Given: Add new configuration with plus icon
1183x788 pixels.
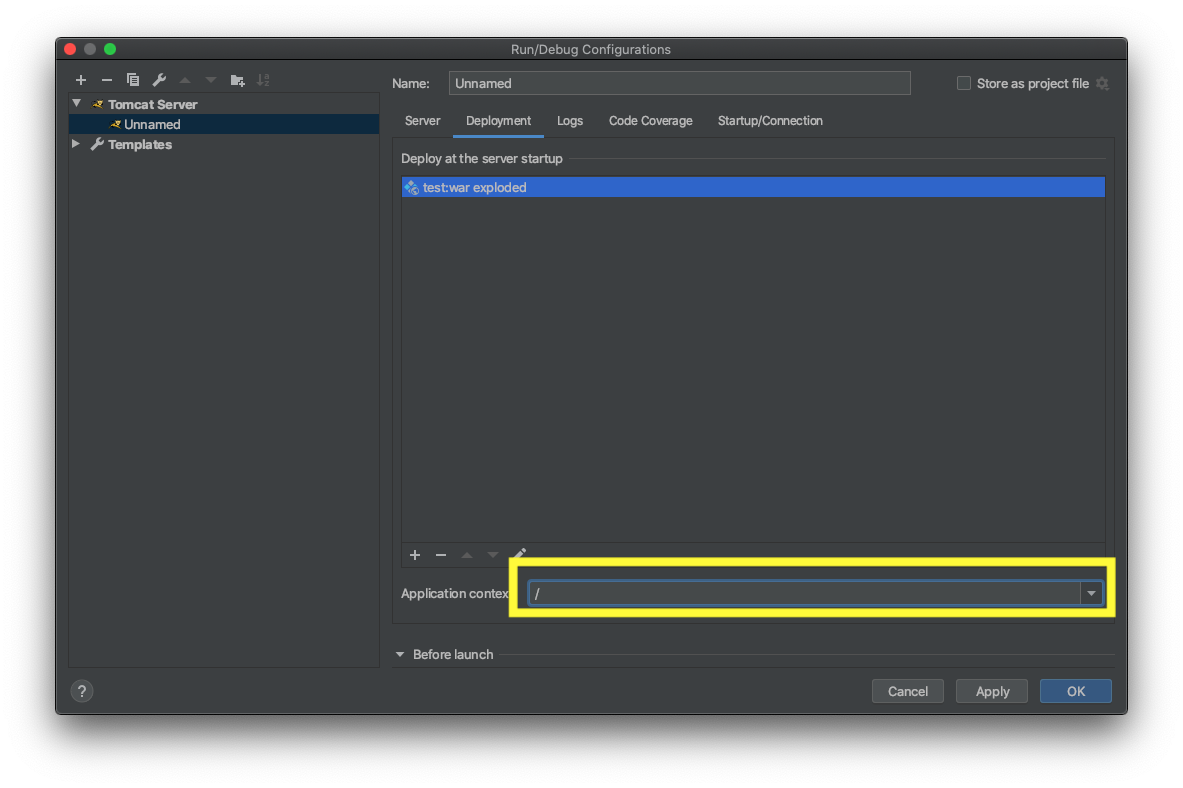Looking at the screenshot, I should pos(81,80).
